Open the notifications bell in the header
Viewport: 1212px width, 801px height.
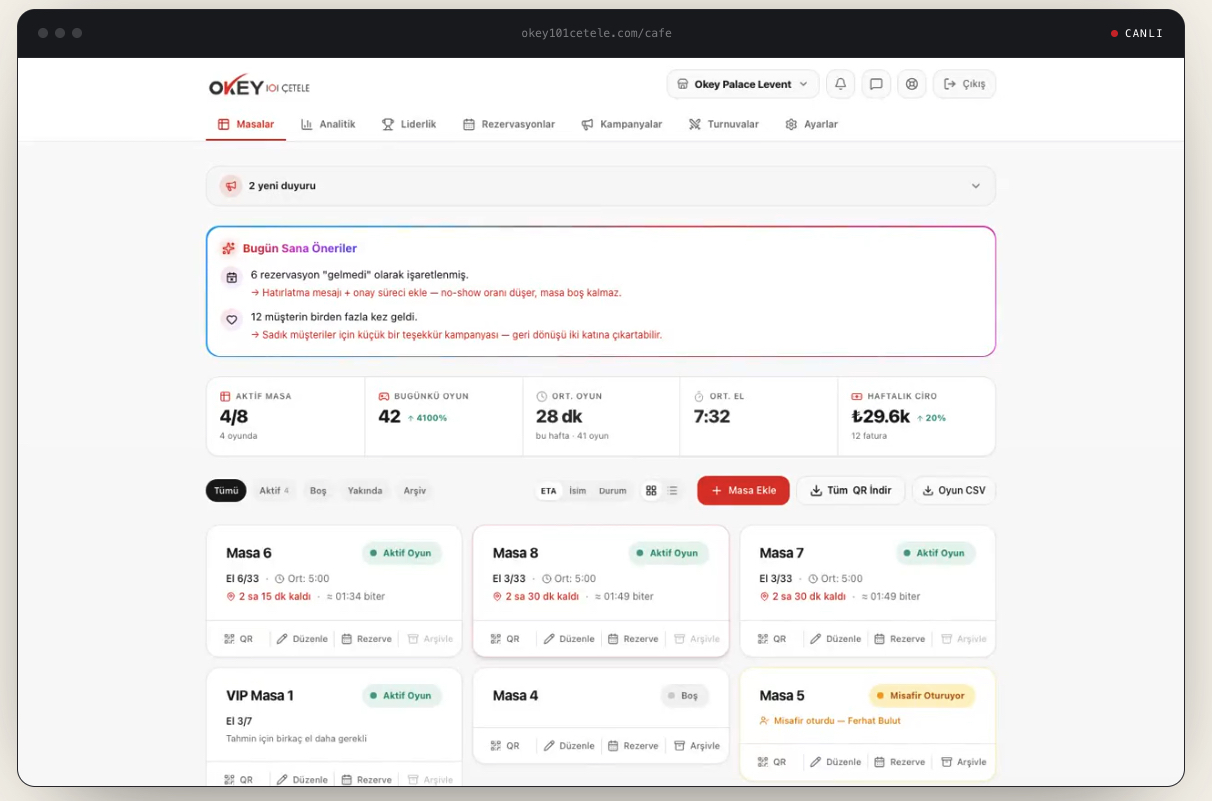click(x=840, y=84)
